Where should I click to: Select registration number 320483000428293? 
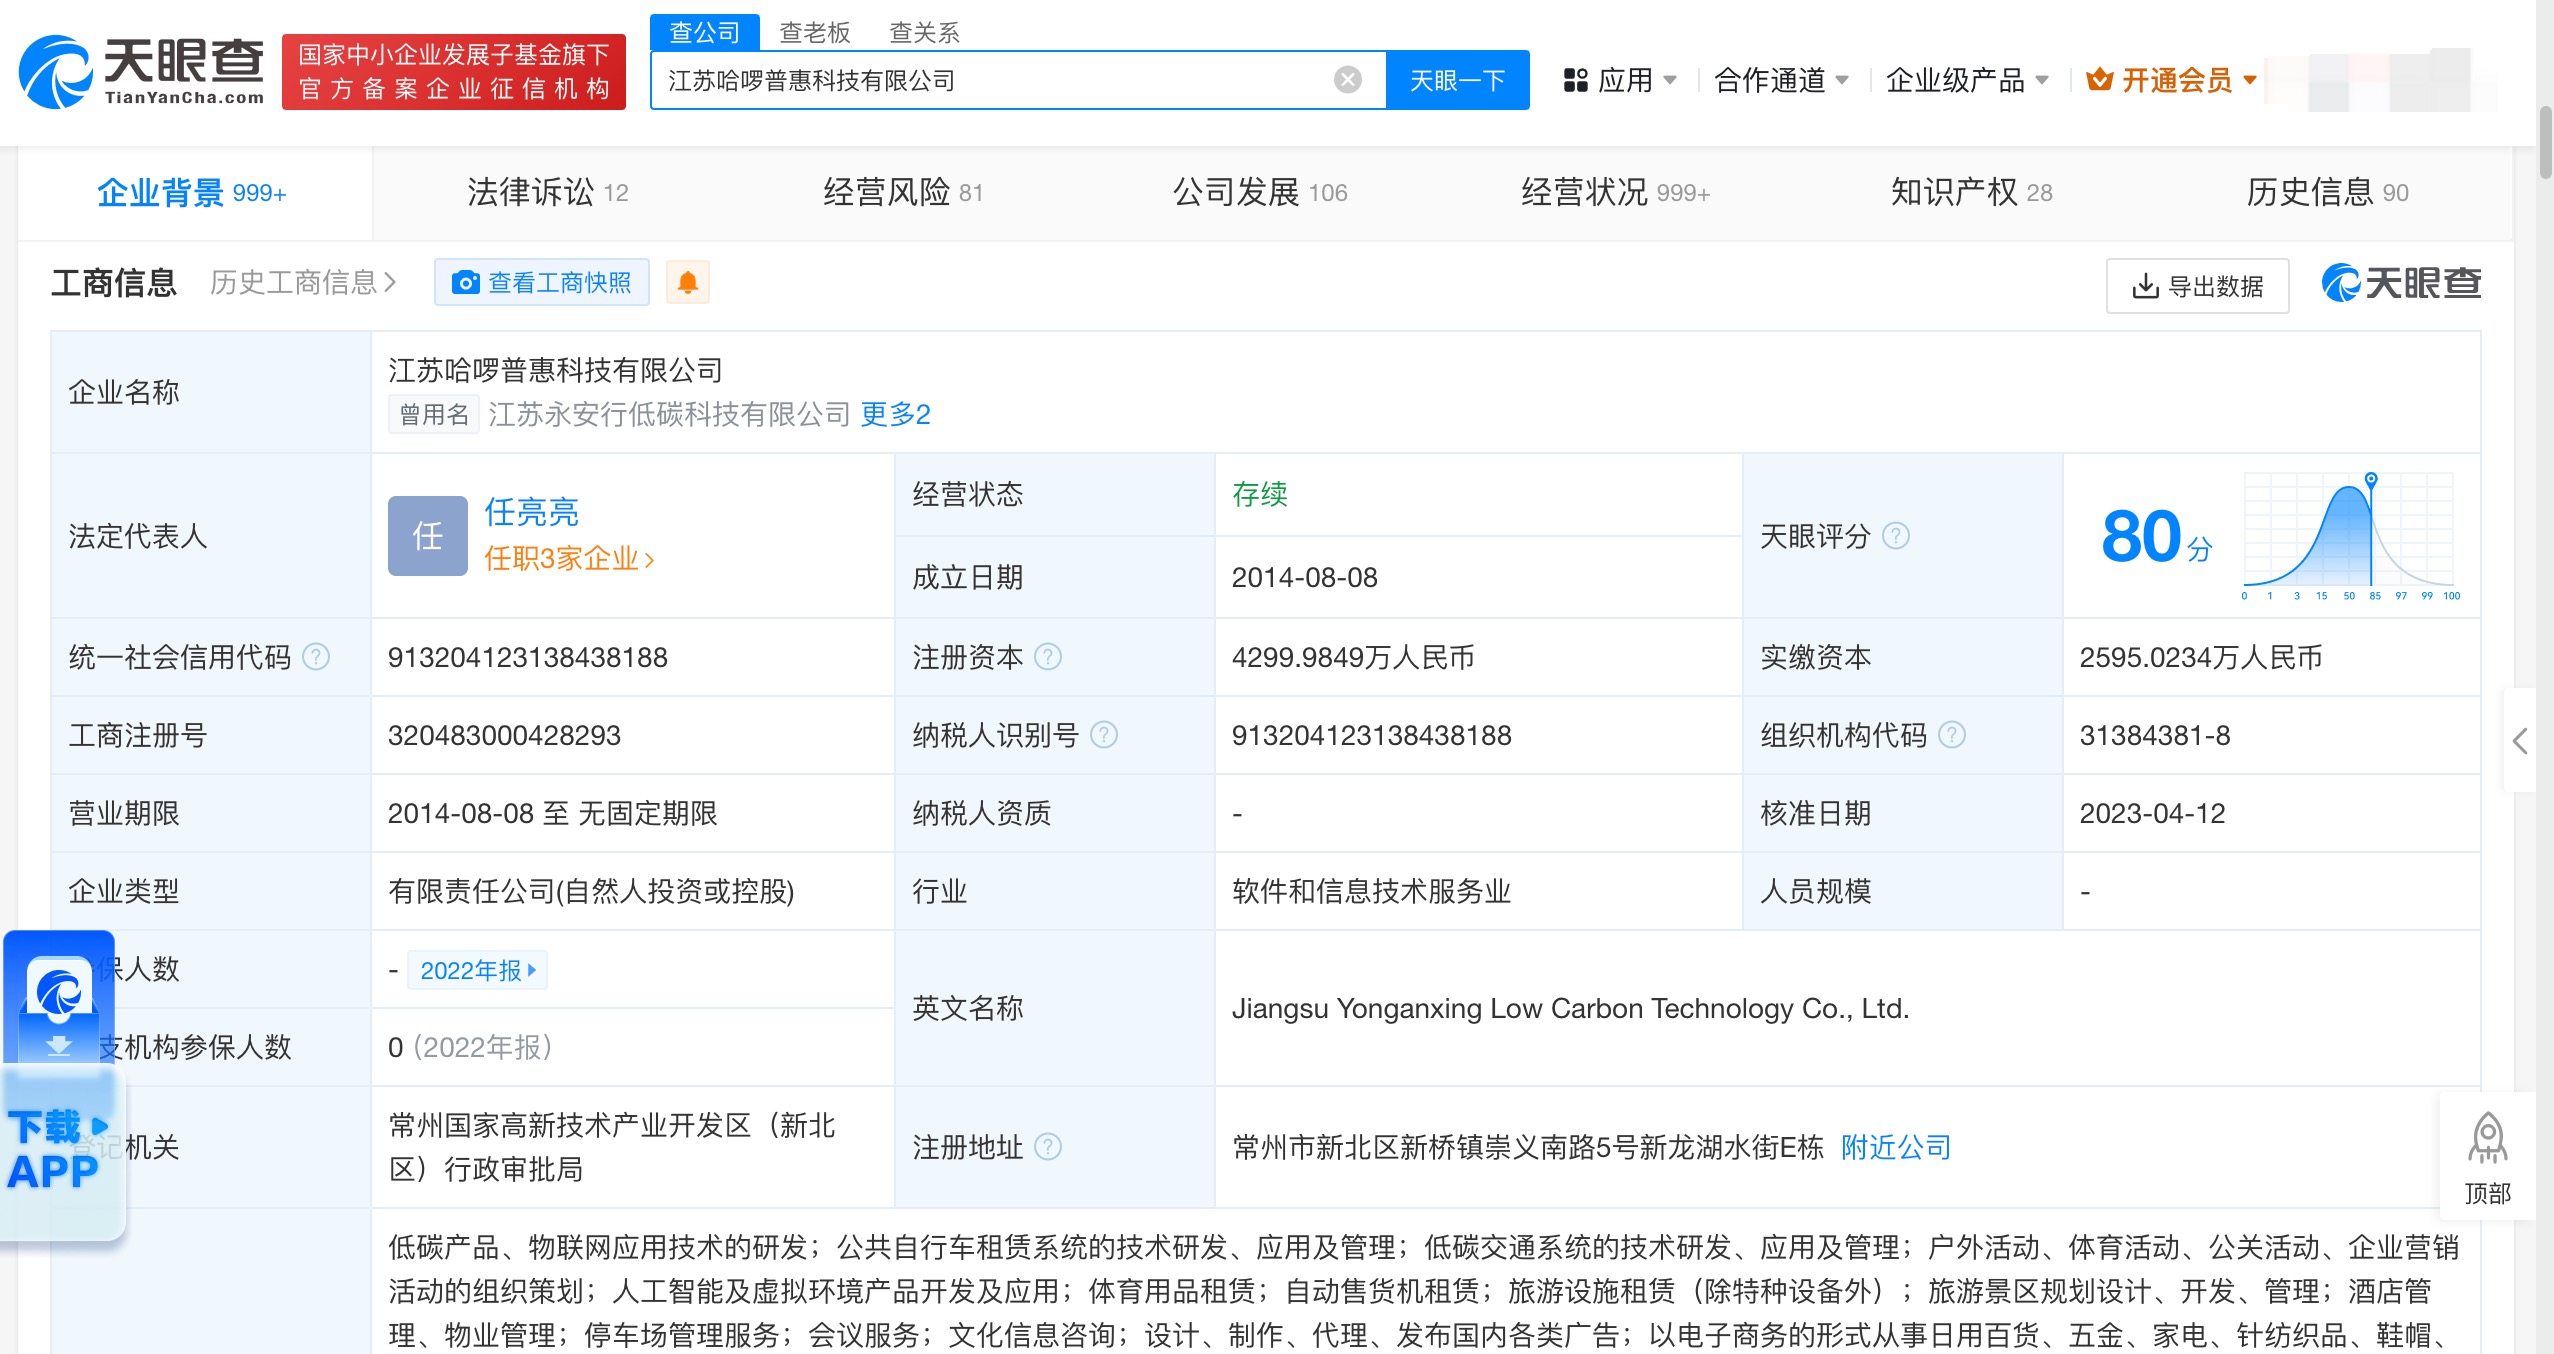504,735
